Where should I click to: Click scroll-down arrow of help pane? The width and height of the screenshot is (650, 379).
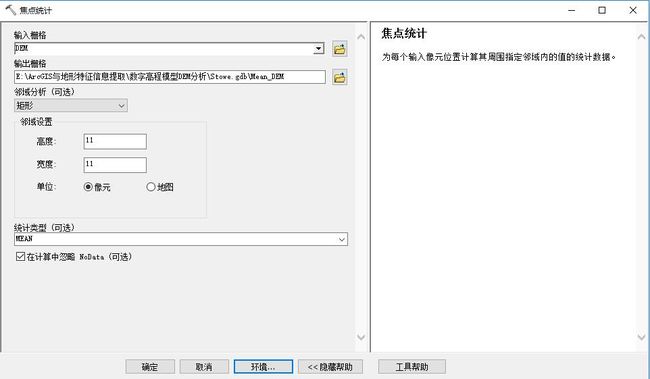pos(641,337)
